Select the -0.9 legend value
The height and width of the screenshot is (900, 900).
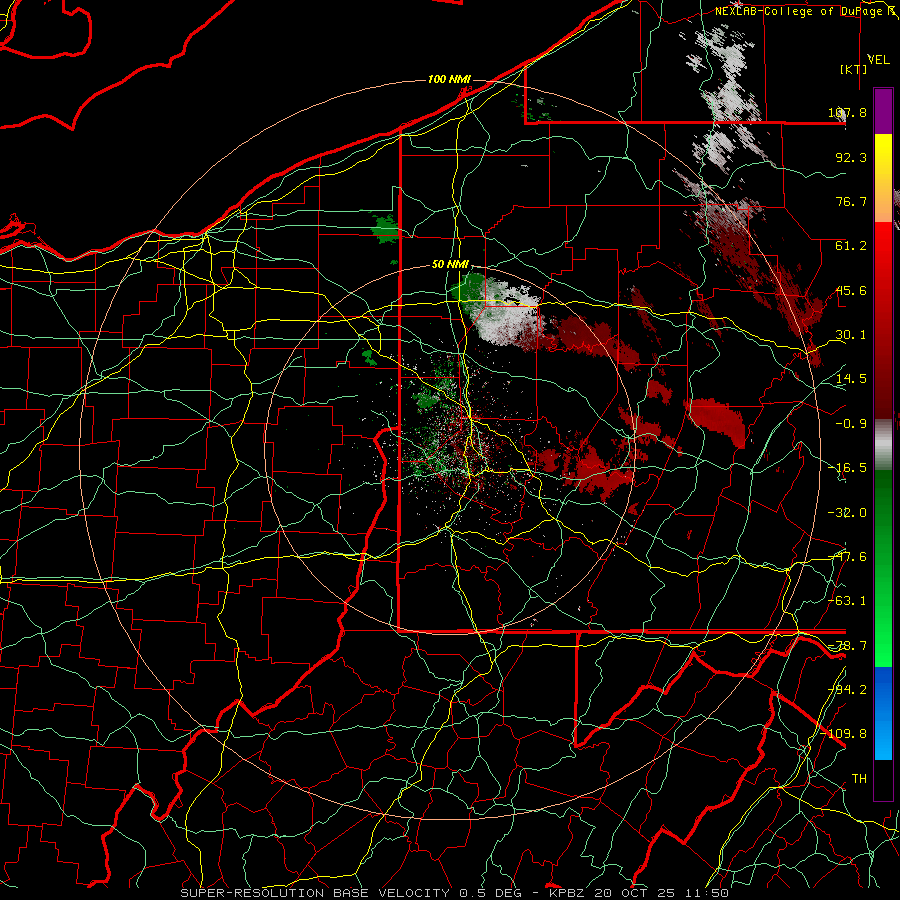851,424
